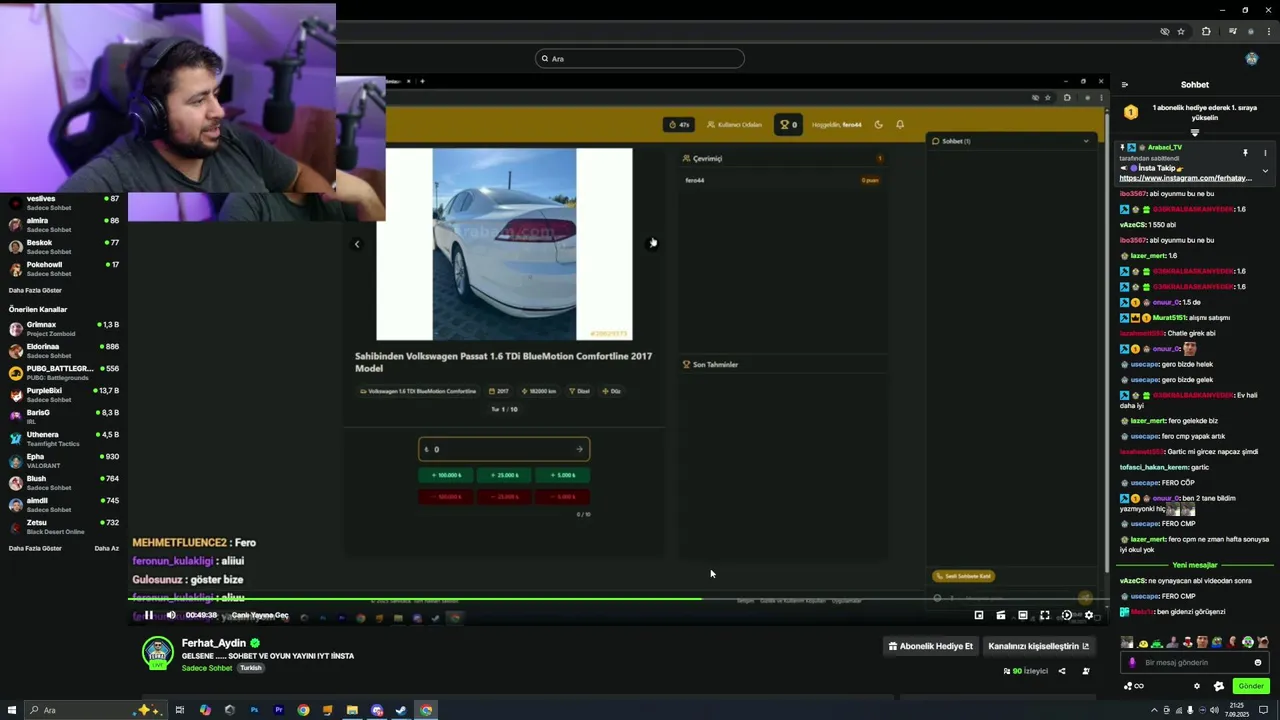Switch player to theater mode
The height and width of the screenshot is (720, 1280).
1023,616
